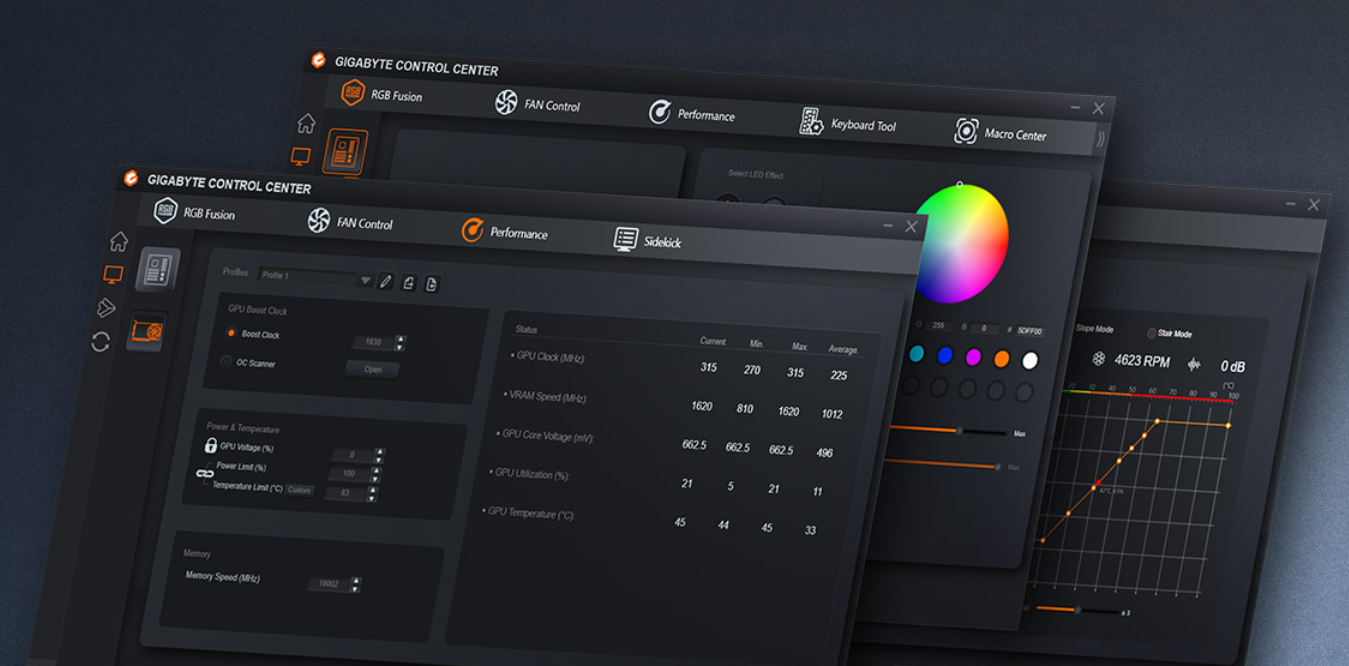Screen dimensions: 1349x666
Task: Choose Slope Mode in the fan window
Action: (x=1094, y=329)
